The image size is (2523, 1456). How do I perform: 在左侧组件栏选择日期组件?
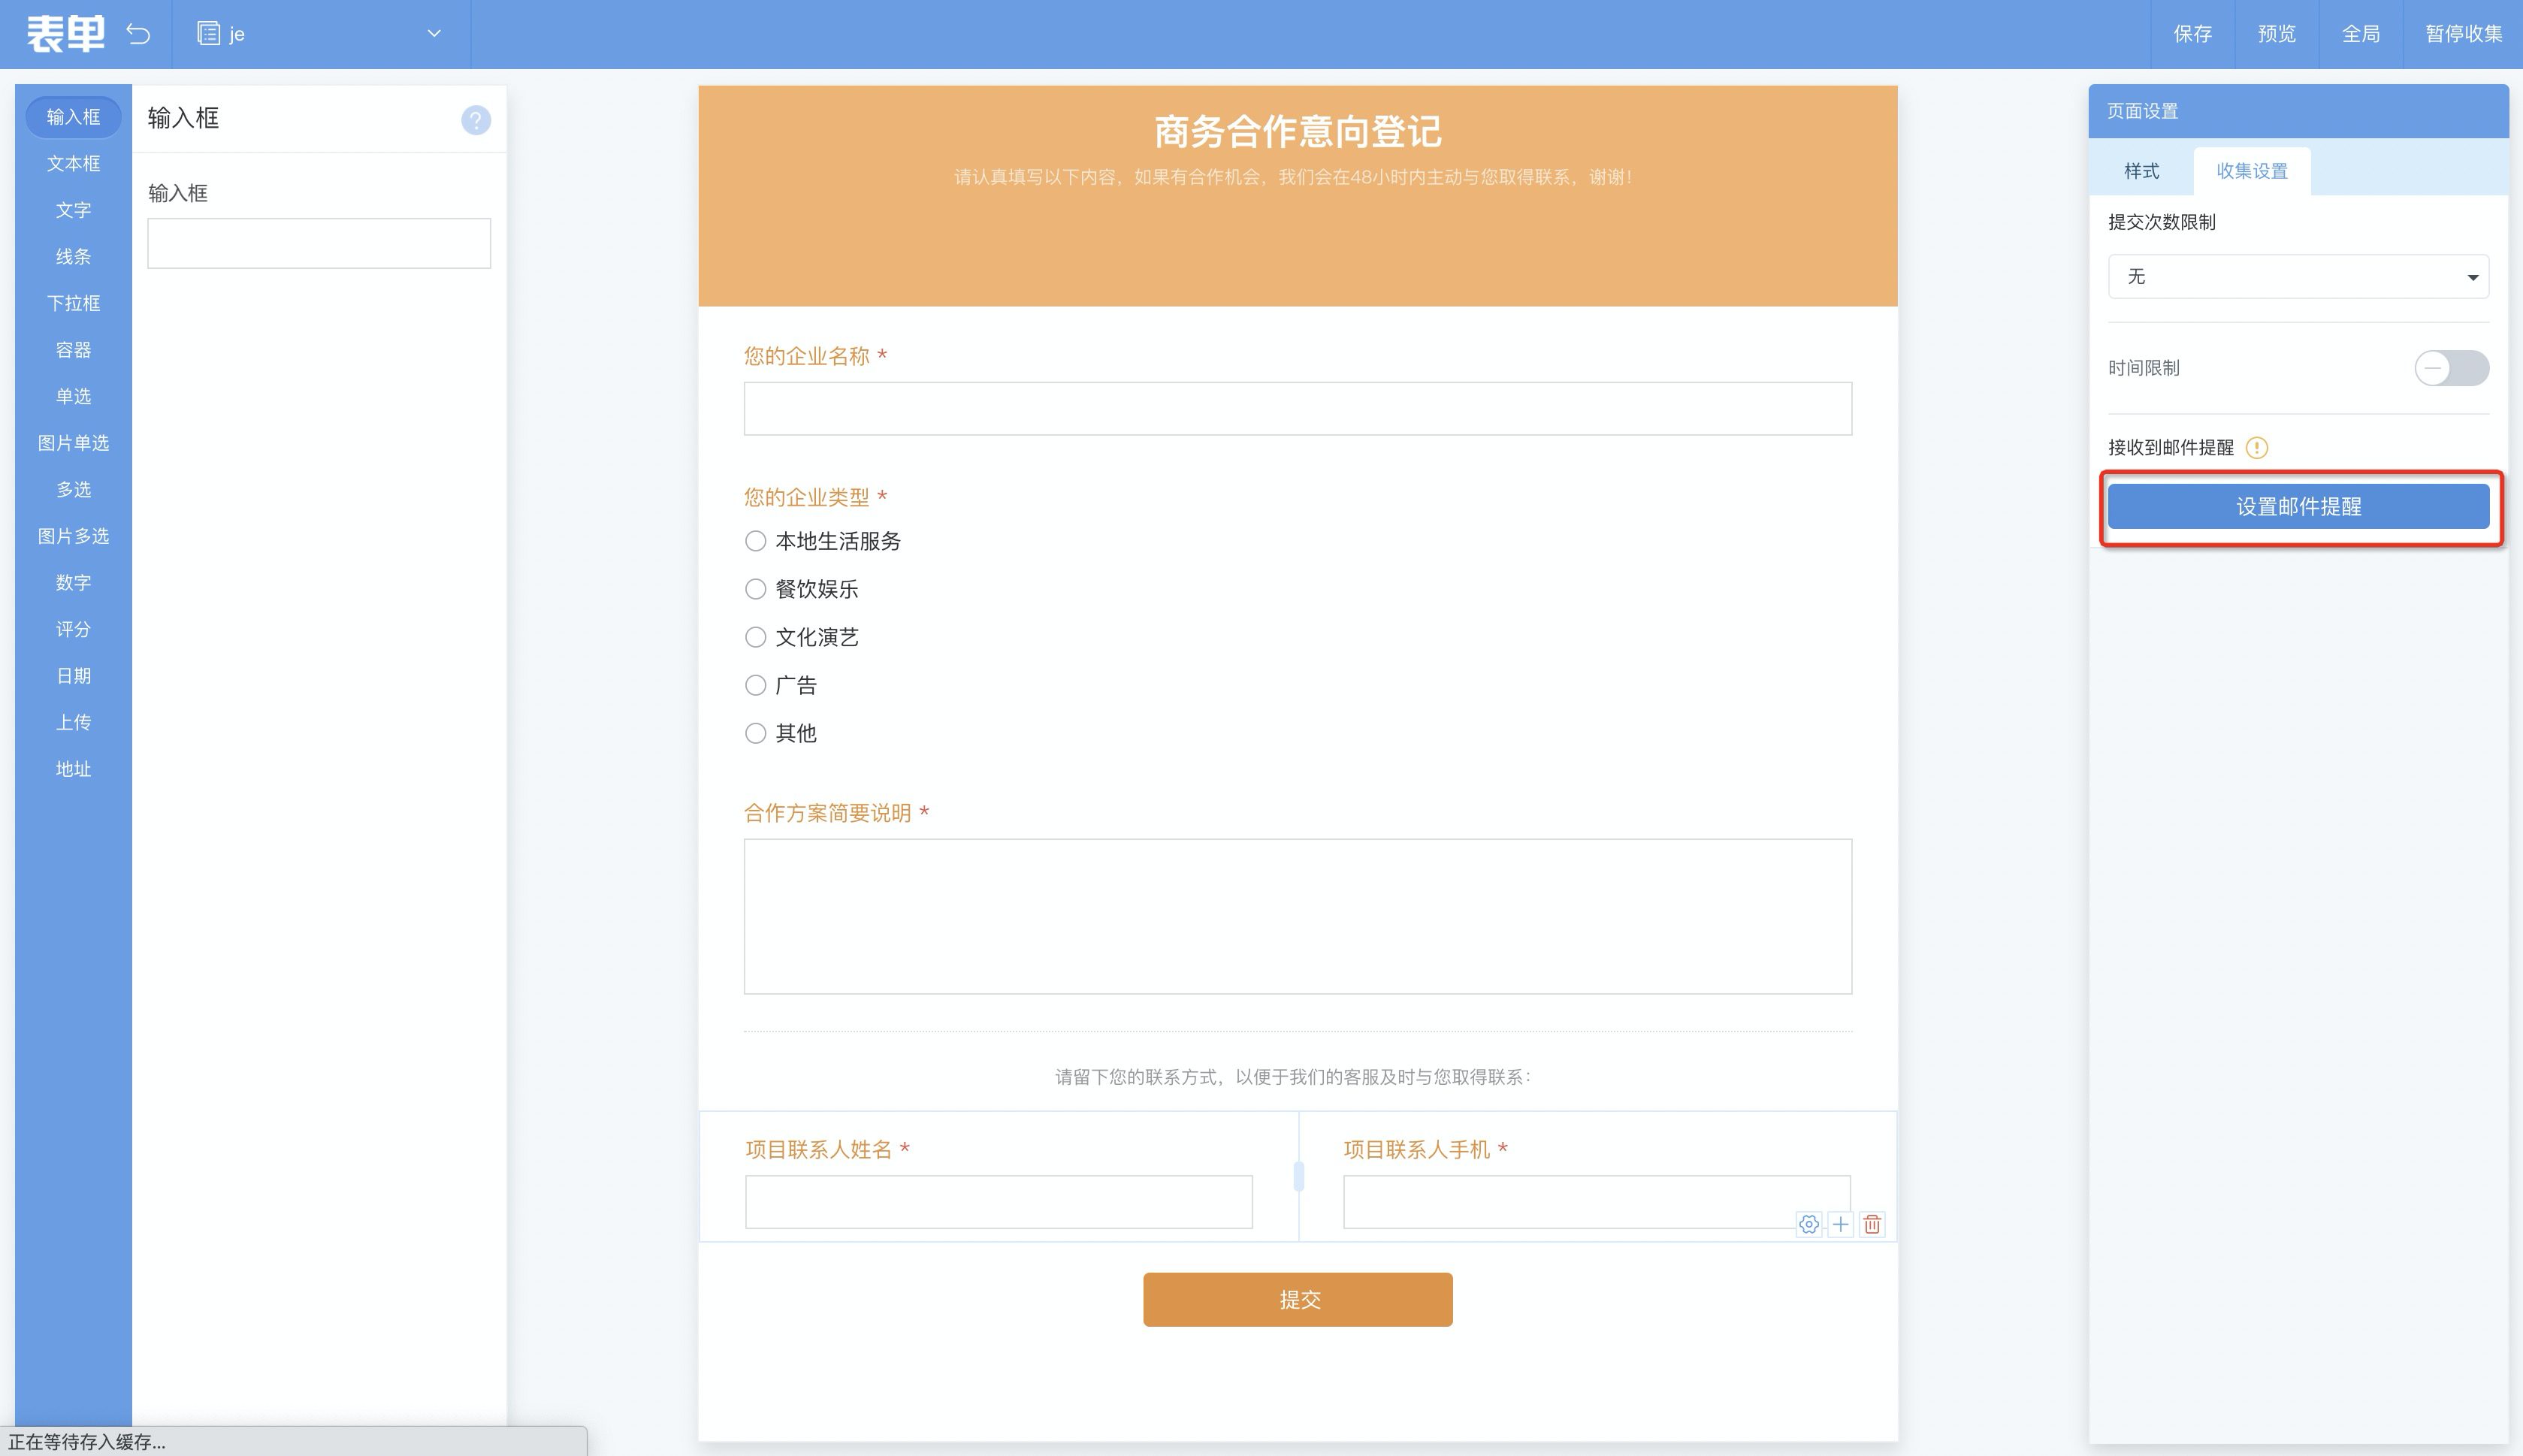pyautogui.click(x=73, y=675)
